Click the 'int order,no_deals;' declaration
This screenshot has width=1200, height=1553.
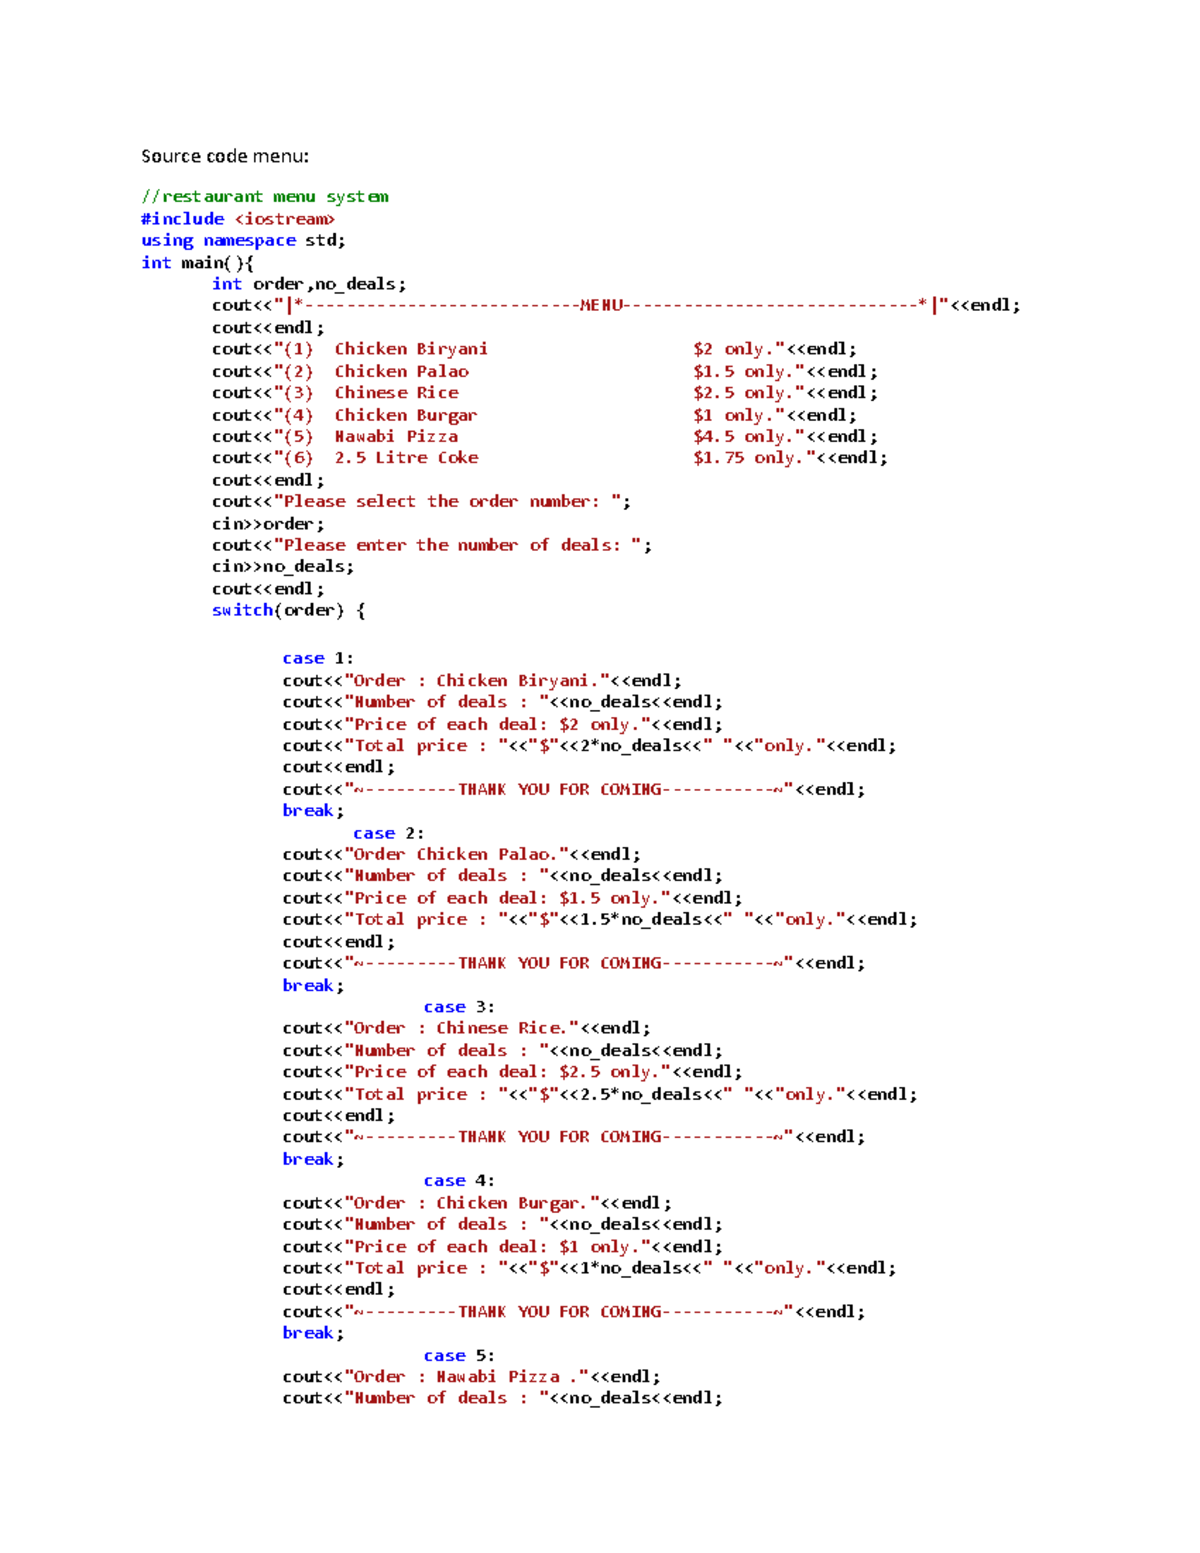point(309,284)
